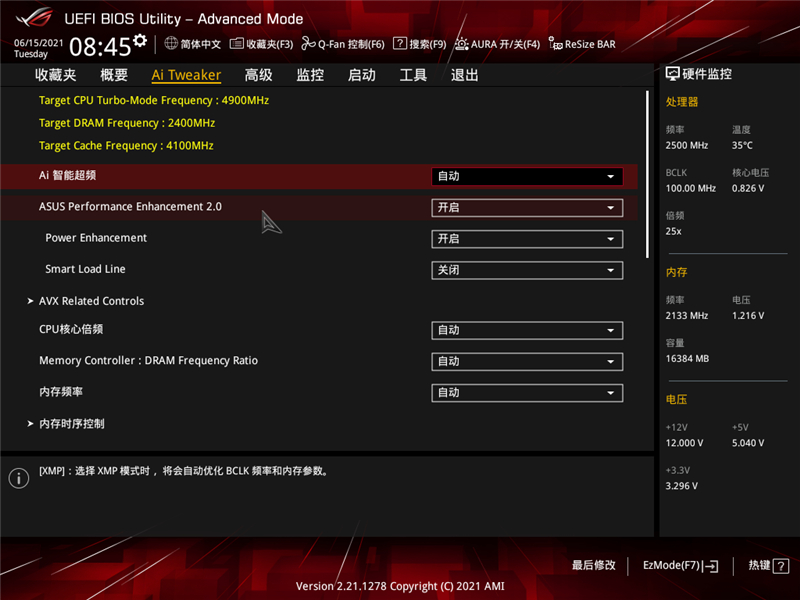Open the 退出 tab
The image size is (800, 600).
click(x=465, y=75)
